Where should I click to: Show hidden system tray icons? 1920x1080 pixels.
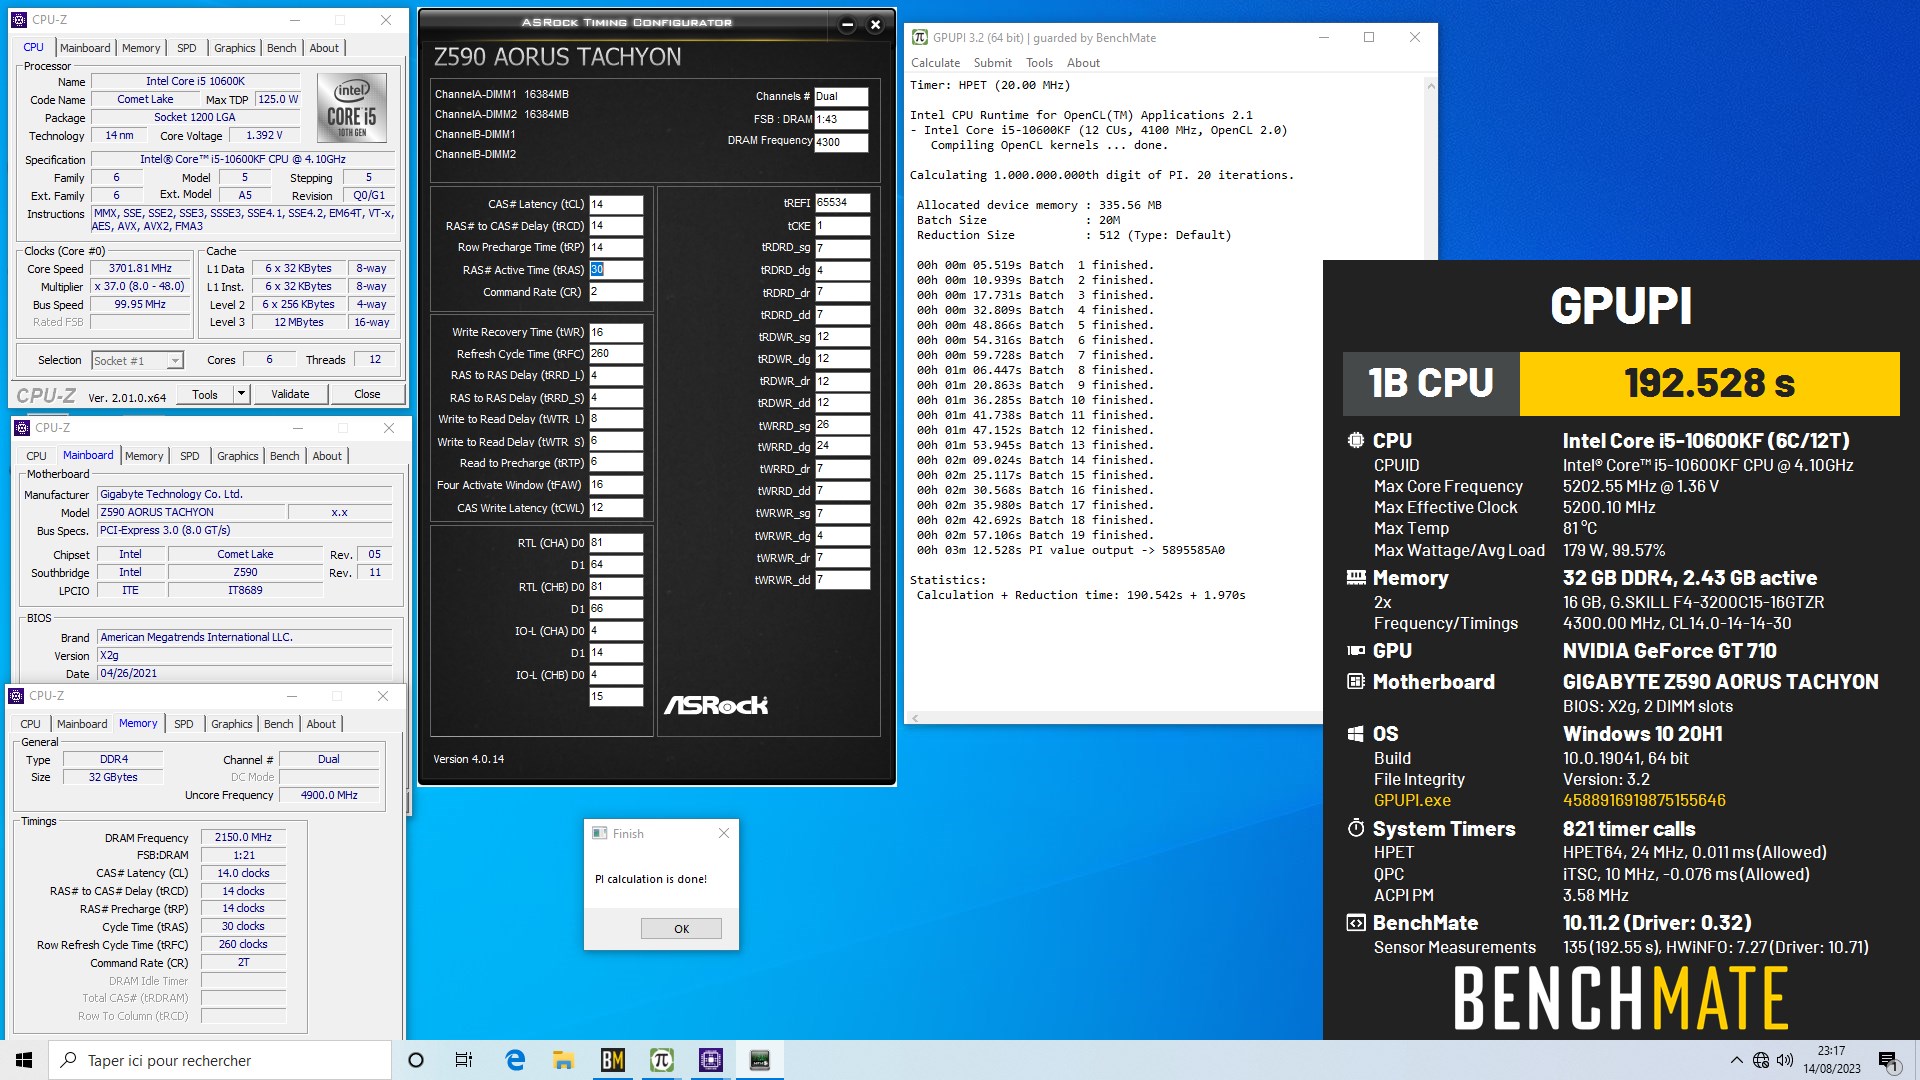click(1736, 1060)
